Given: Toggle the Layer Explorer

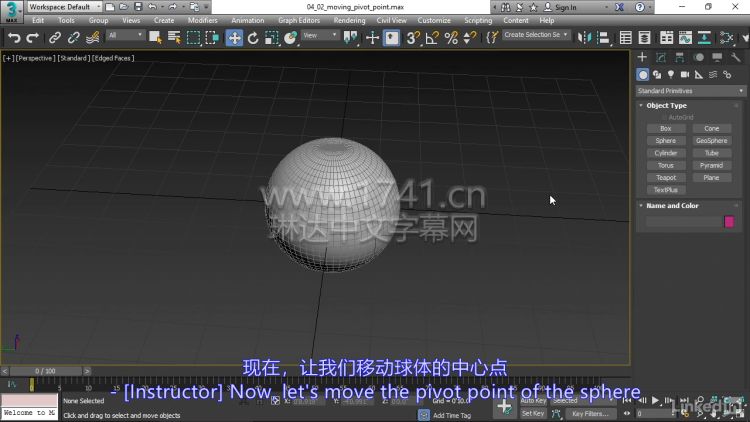Looking at the screenshot, I should click(644, 38).
